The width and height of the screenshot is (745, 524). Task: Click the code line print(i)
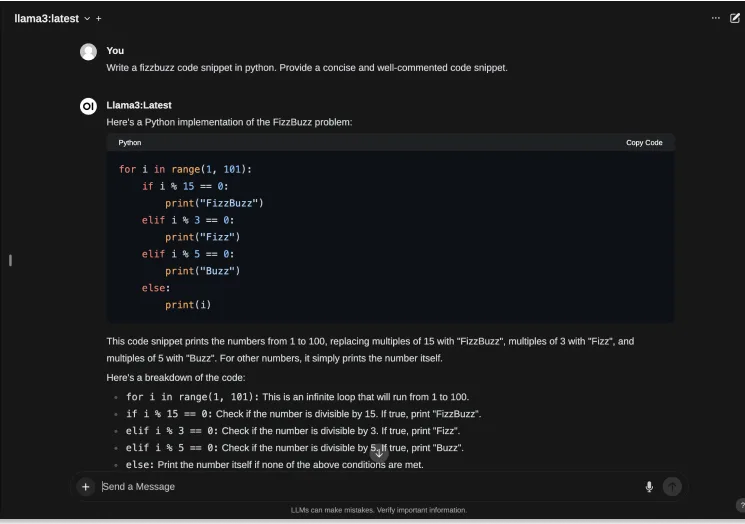click(x=188, y=305)
